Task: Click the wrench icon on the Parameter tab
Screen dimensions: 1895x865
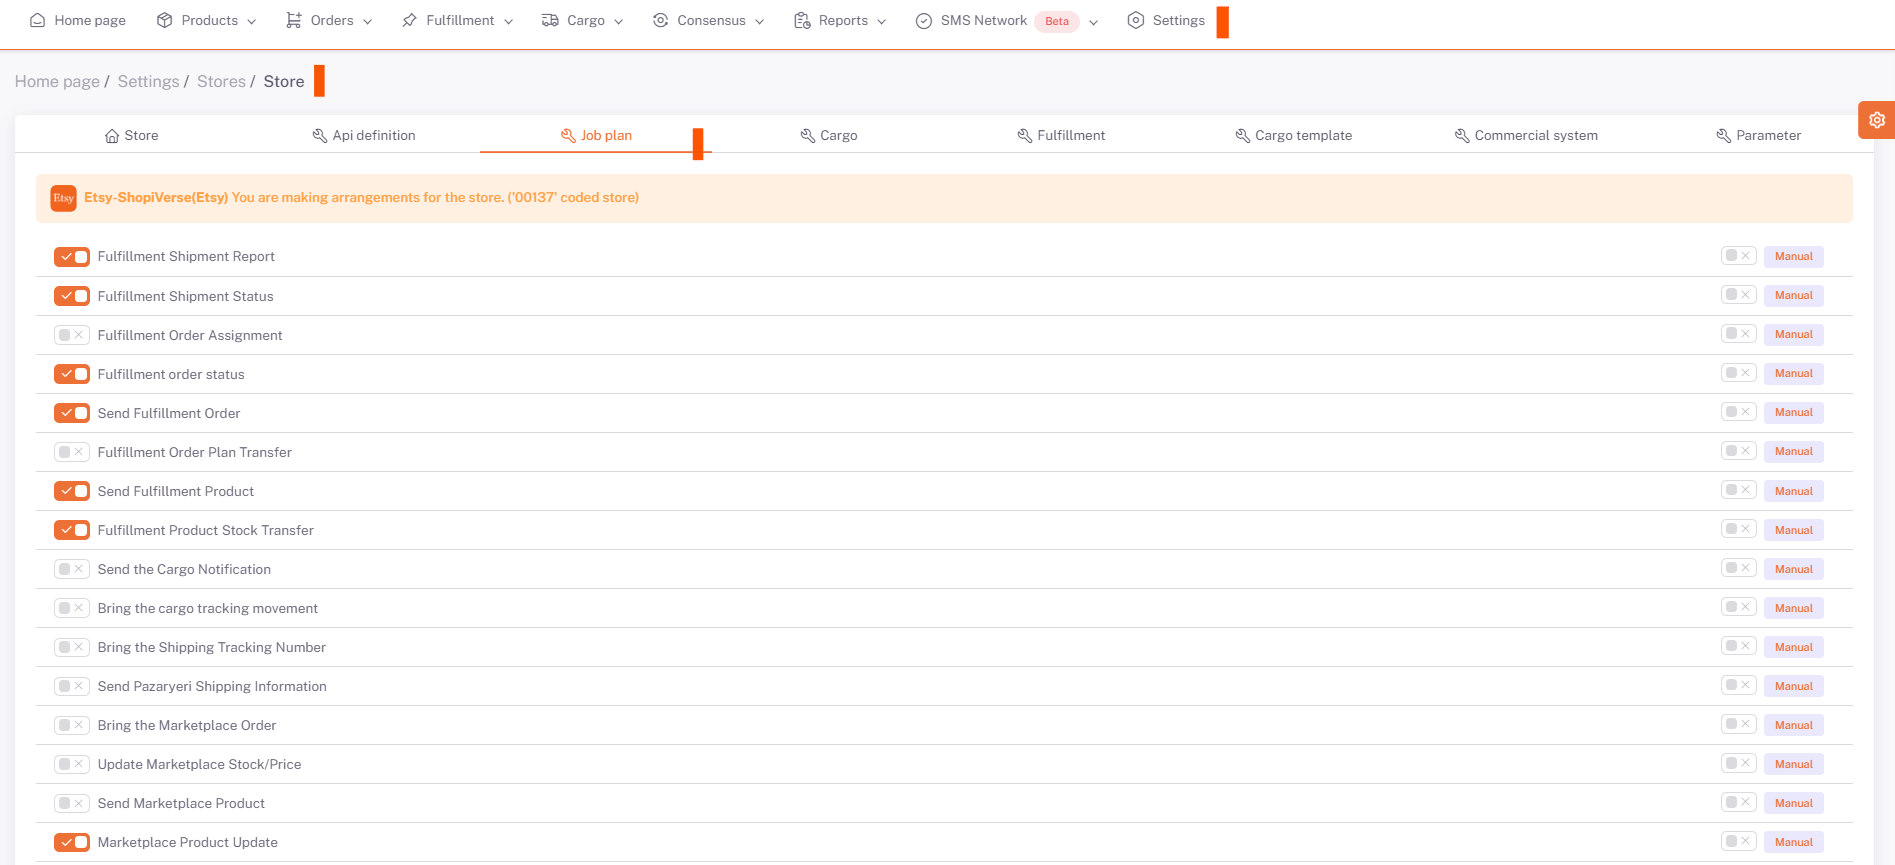Action: click(1724, 136)
